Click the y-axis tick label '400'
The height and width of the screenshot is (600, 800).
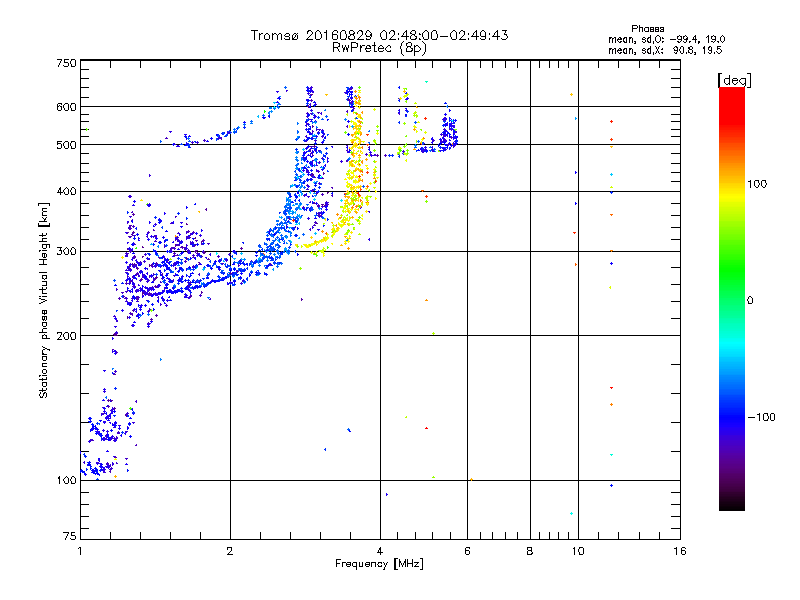click(x=67, y=192)
